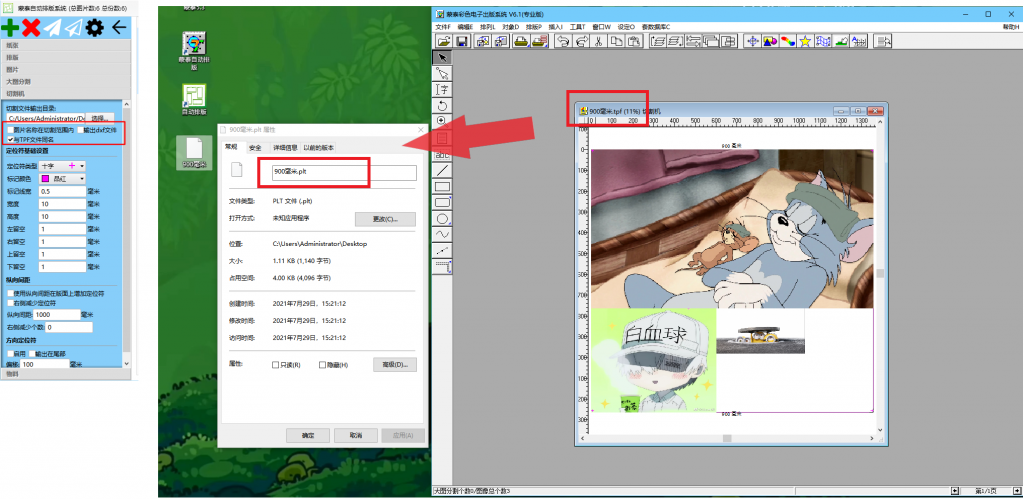Select the wavy curve tool
The width and height of the screenshot is (1024, 499).
click(x=443, y=234)
